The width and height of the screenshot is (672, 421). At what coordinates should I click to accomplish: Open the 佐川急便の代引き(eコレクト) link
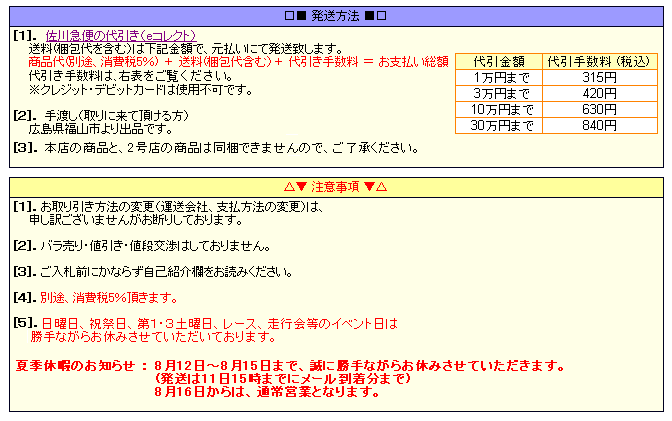pyautogui.click(x=120, y=35)
